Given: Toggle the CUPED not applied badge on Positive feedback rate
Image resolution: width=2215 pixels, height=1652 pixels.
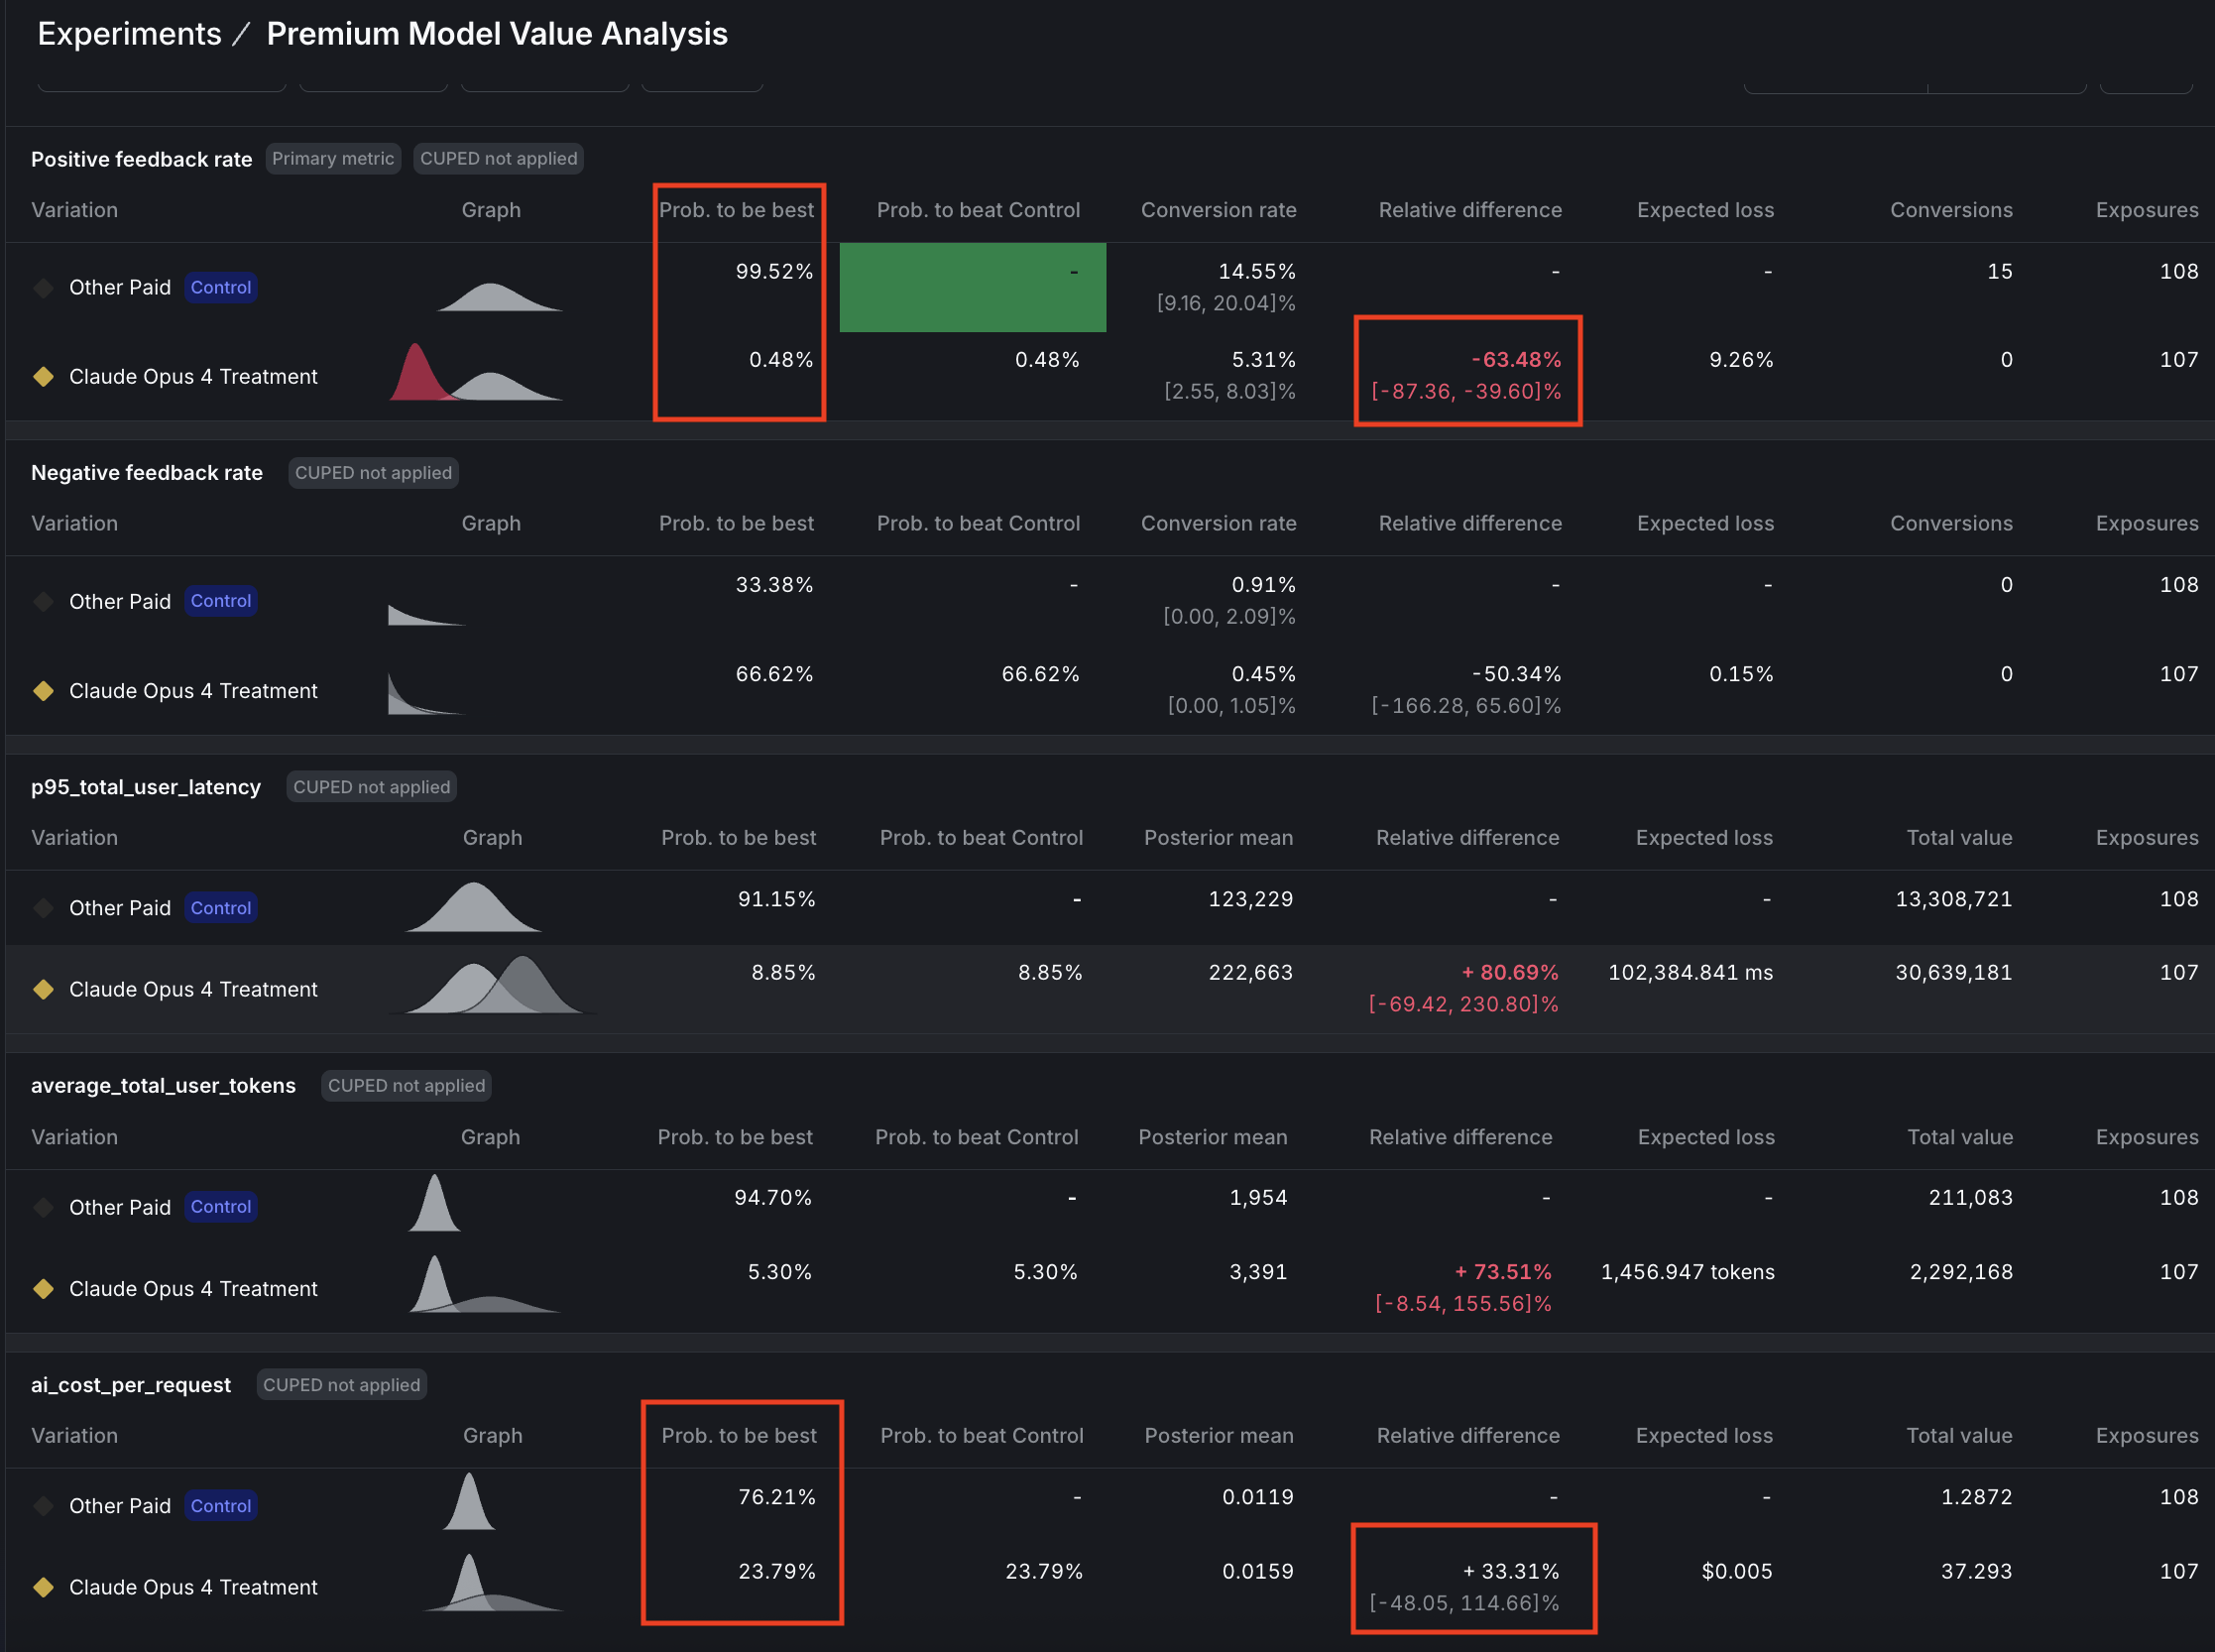Looking at the screenshot, I should [x=497, y=158].
